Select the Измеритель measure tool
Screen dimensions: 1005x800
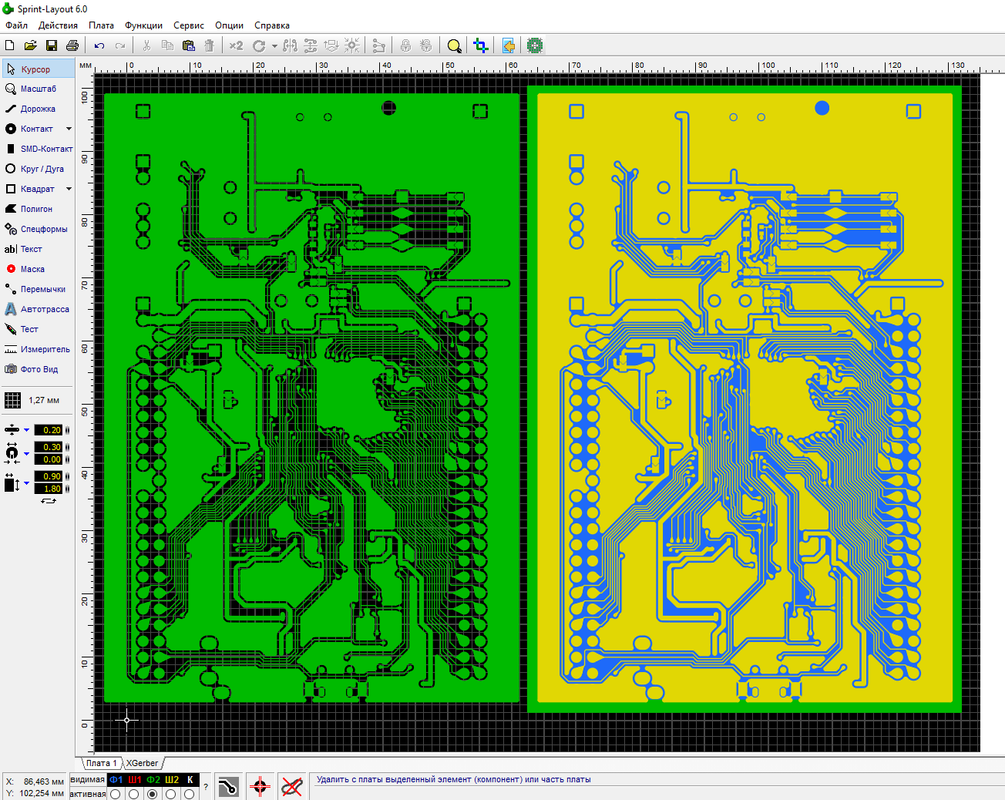[38, 349]
